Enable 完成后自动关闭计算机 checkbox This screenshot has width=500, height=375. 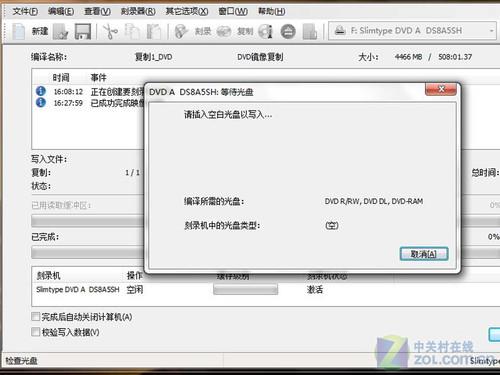tap(35, 316)
